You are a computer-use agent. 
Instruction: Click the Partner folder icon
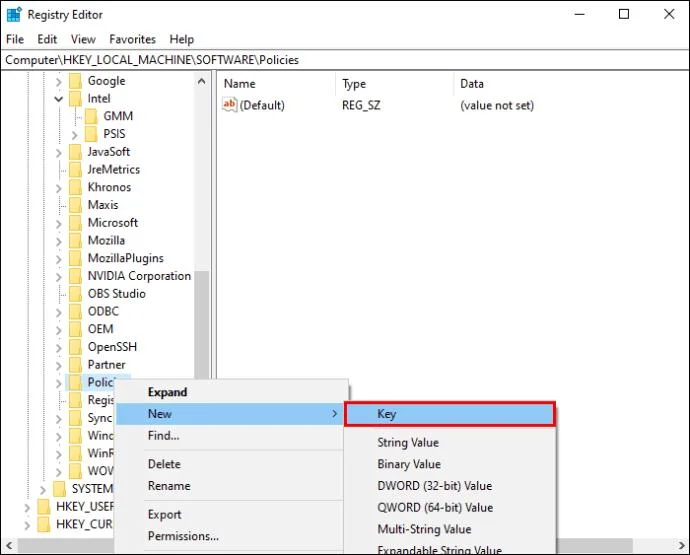75,365
